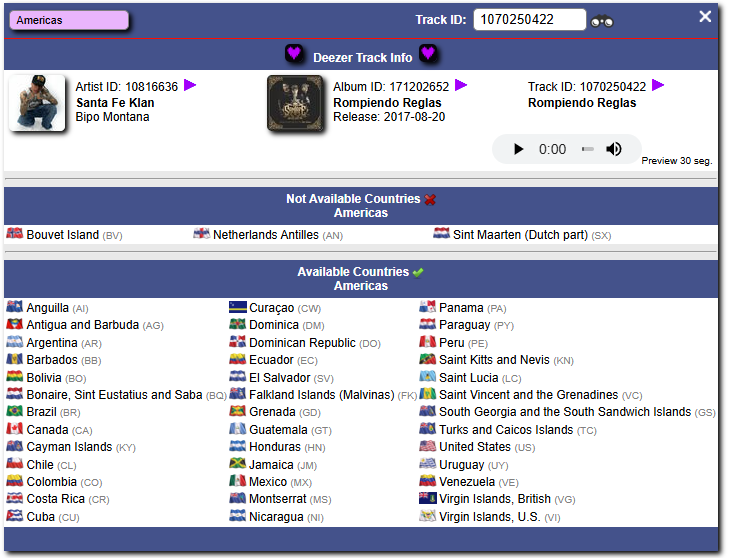731x558 pixels.
Task: Click the Canada flag icon
Action: coord(14,428)
